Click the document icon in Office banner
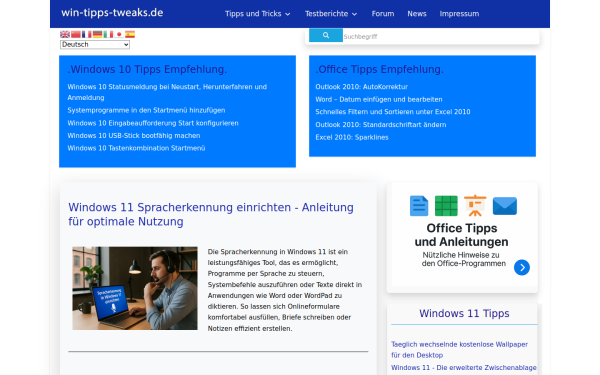This screenshot has width=600, height=375. point(419,206)
